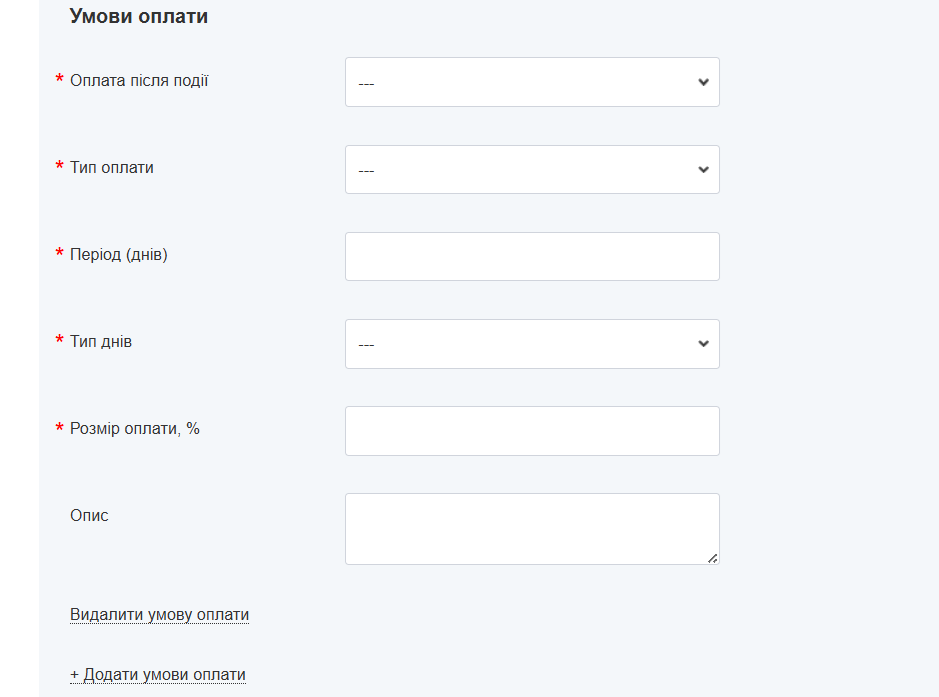This screenshot has width=939, height=697.
Task: Click chevron arrow in 'Тип оплати' select
Action: [703, 170]
